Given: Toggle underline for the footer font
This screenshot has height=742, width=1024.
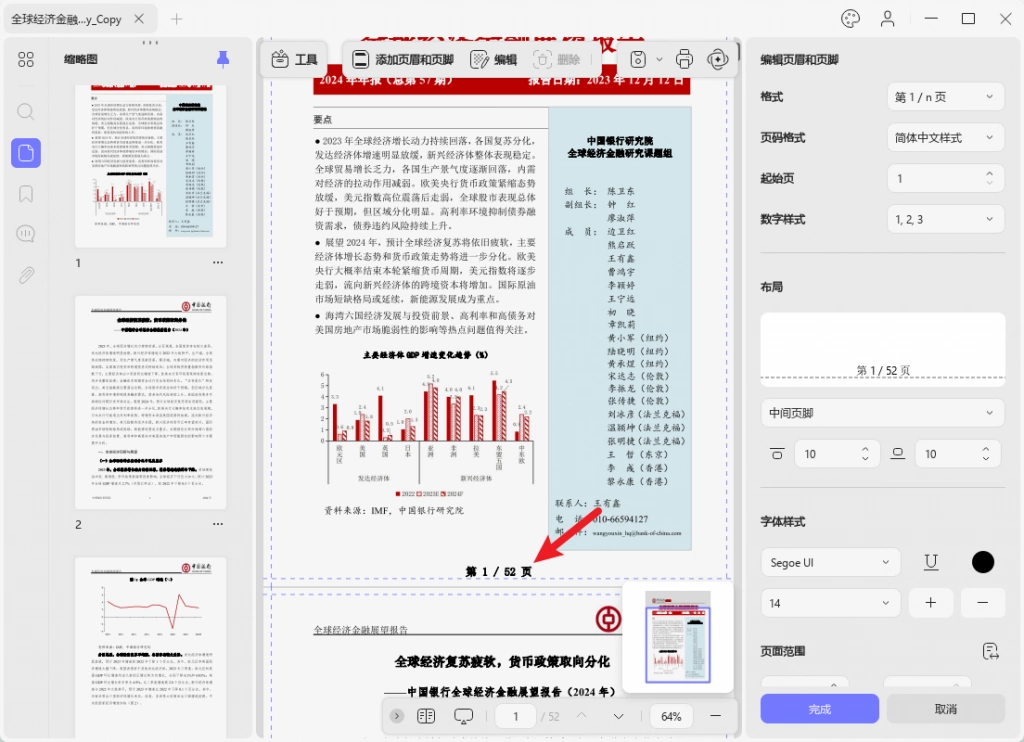Looking at the screenshot, I should click(x=931, y=562).
